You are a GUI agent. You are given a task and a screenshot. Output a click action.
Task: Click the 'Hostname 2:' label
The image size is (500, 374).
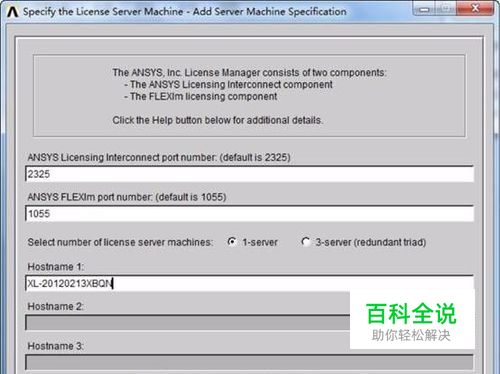pyautogui.click(x=55, y=306)
